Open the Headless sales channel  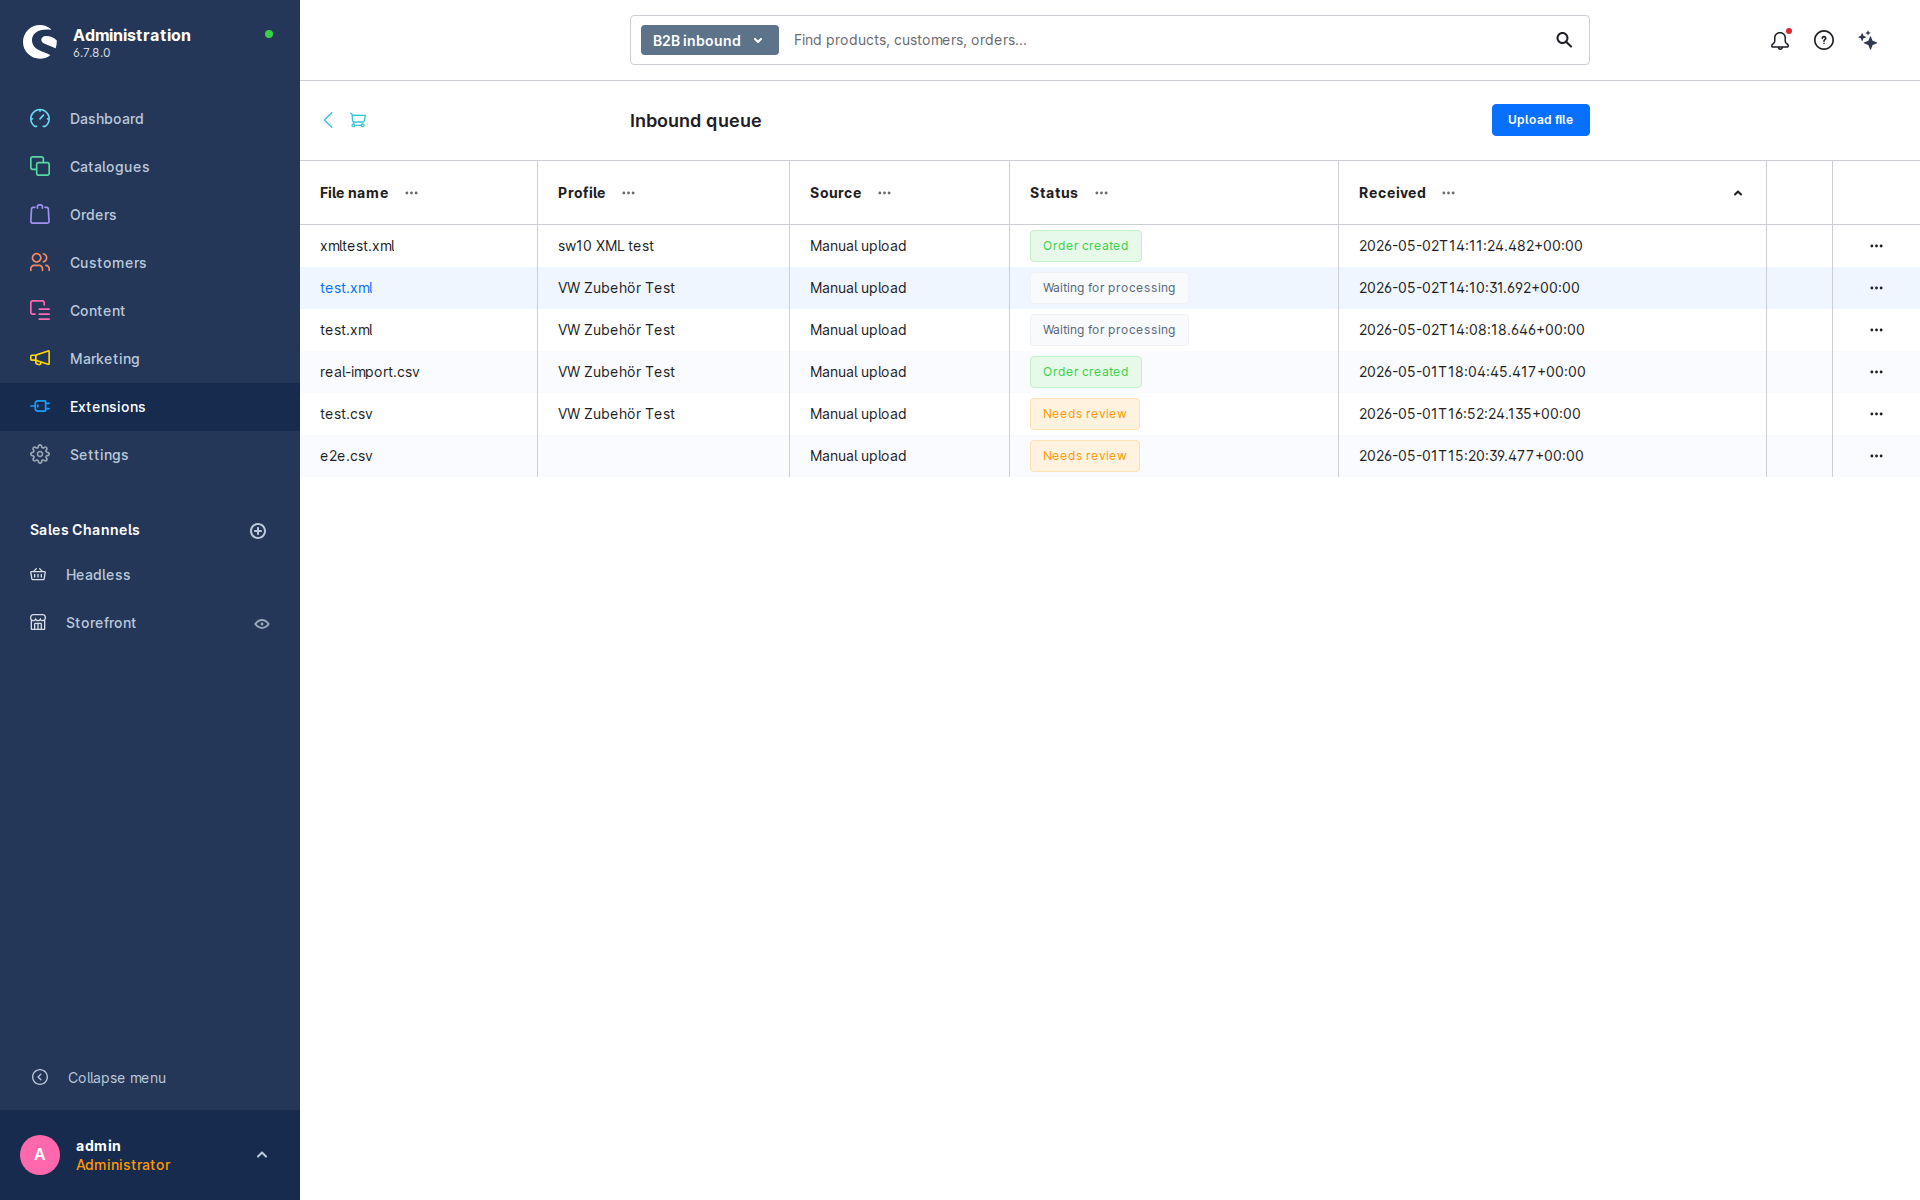[98, 575]
